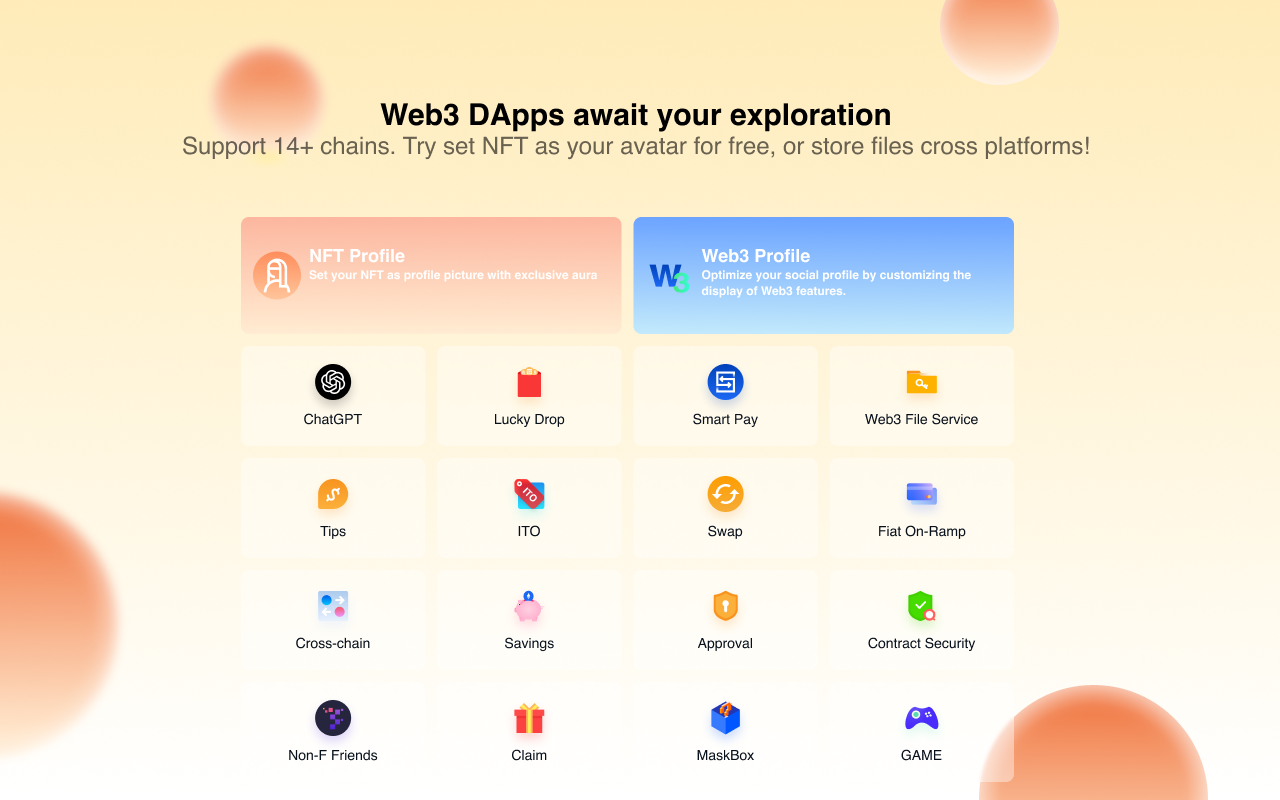Click the NFT Profile mask logo
Screen dimensions: 1280x800
coord(277,274)
